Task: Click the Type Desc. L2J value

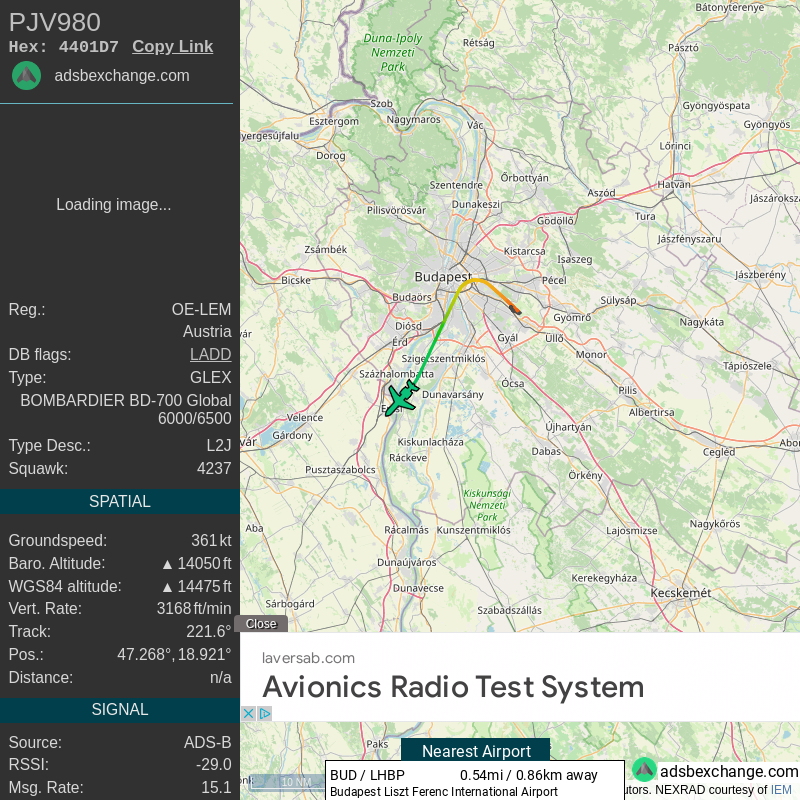Action: (219, 445)
